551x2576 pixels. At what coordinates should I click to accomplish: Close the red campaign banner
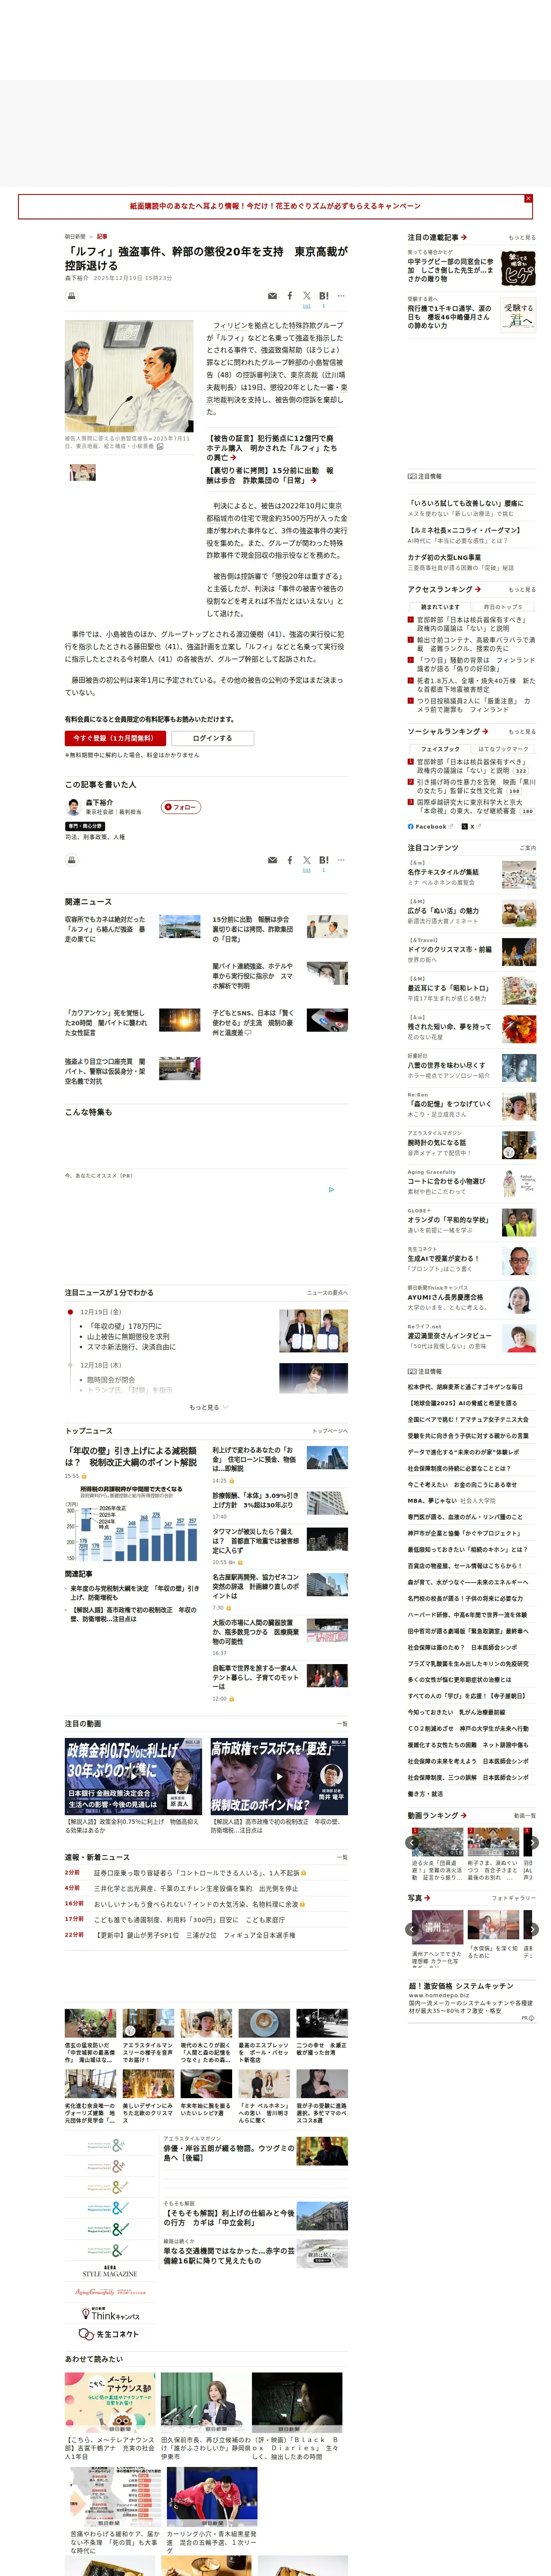click(528, 198)
